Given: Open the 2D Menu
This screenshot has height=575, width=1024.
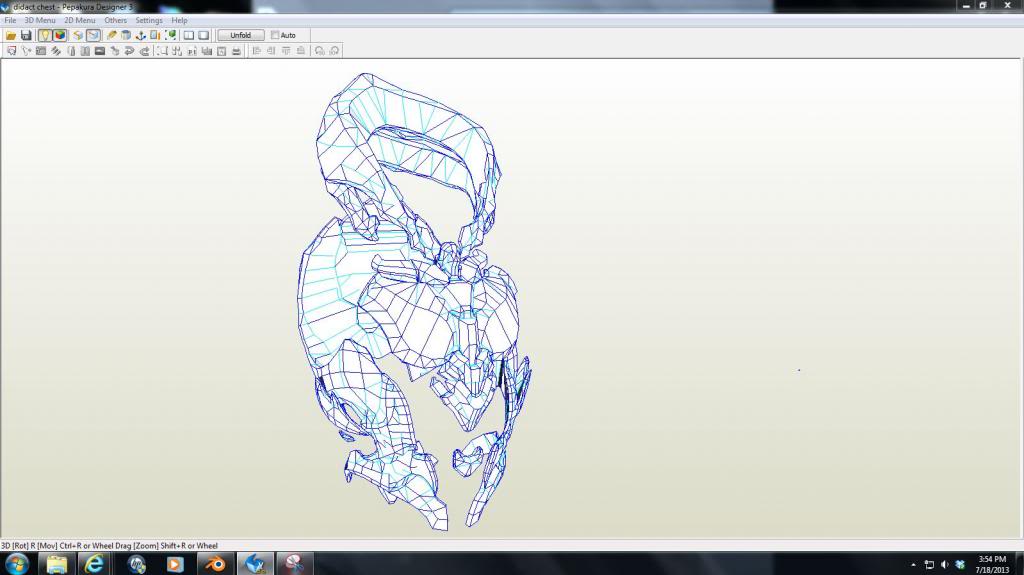Looking at the screenshot, I should (80, 20).
